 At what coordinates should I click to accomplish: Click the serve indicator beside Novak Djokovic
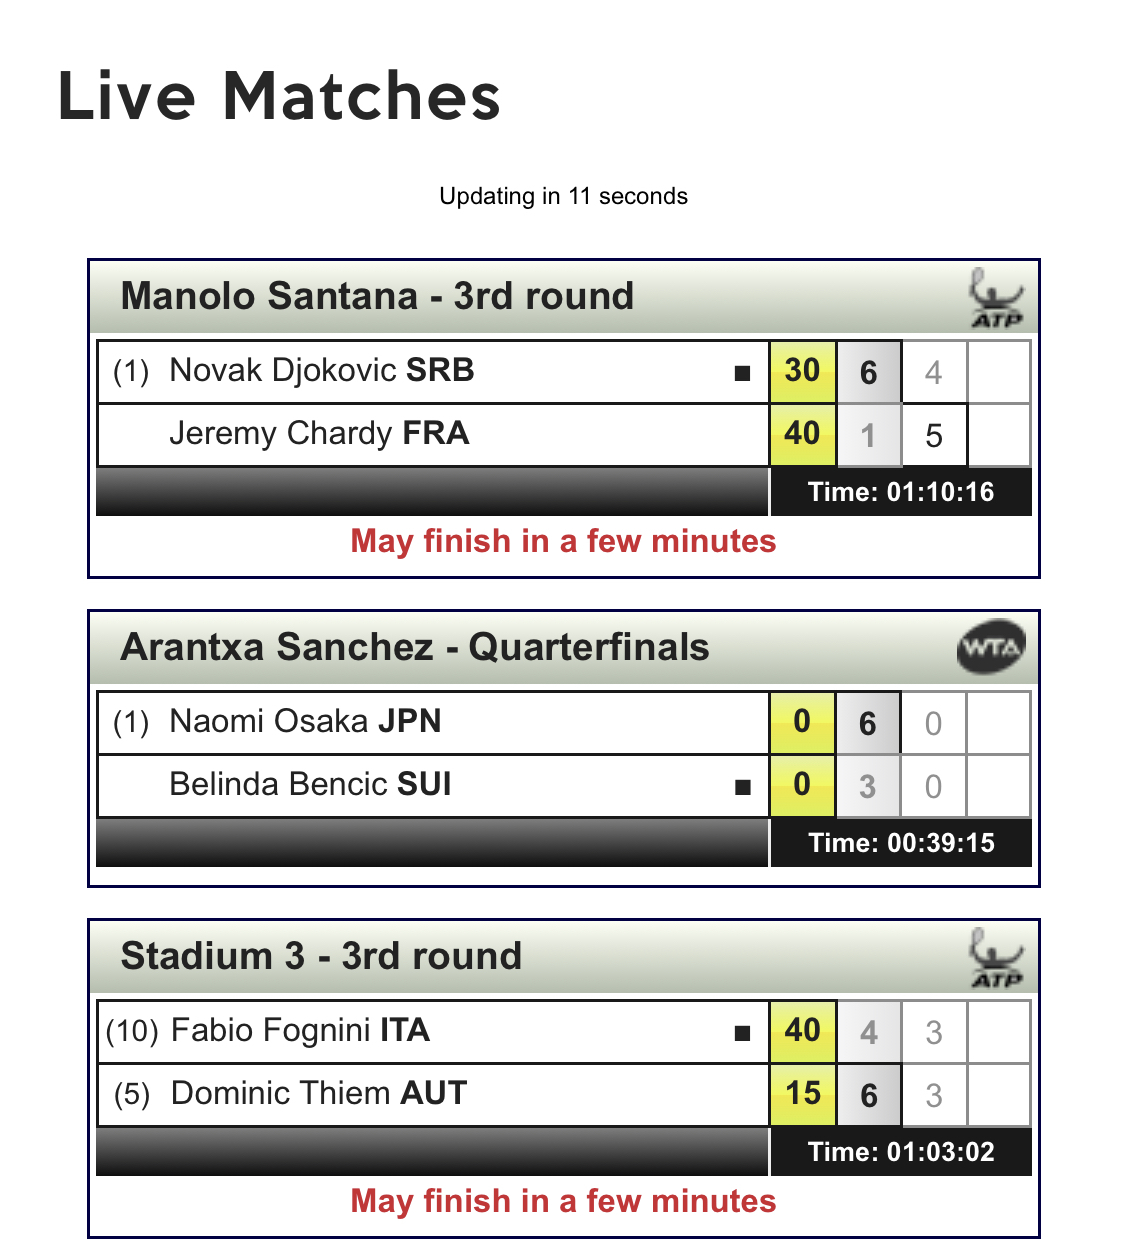click(x=742, y=373)
